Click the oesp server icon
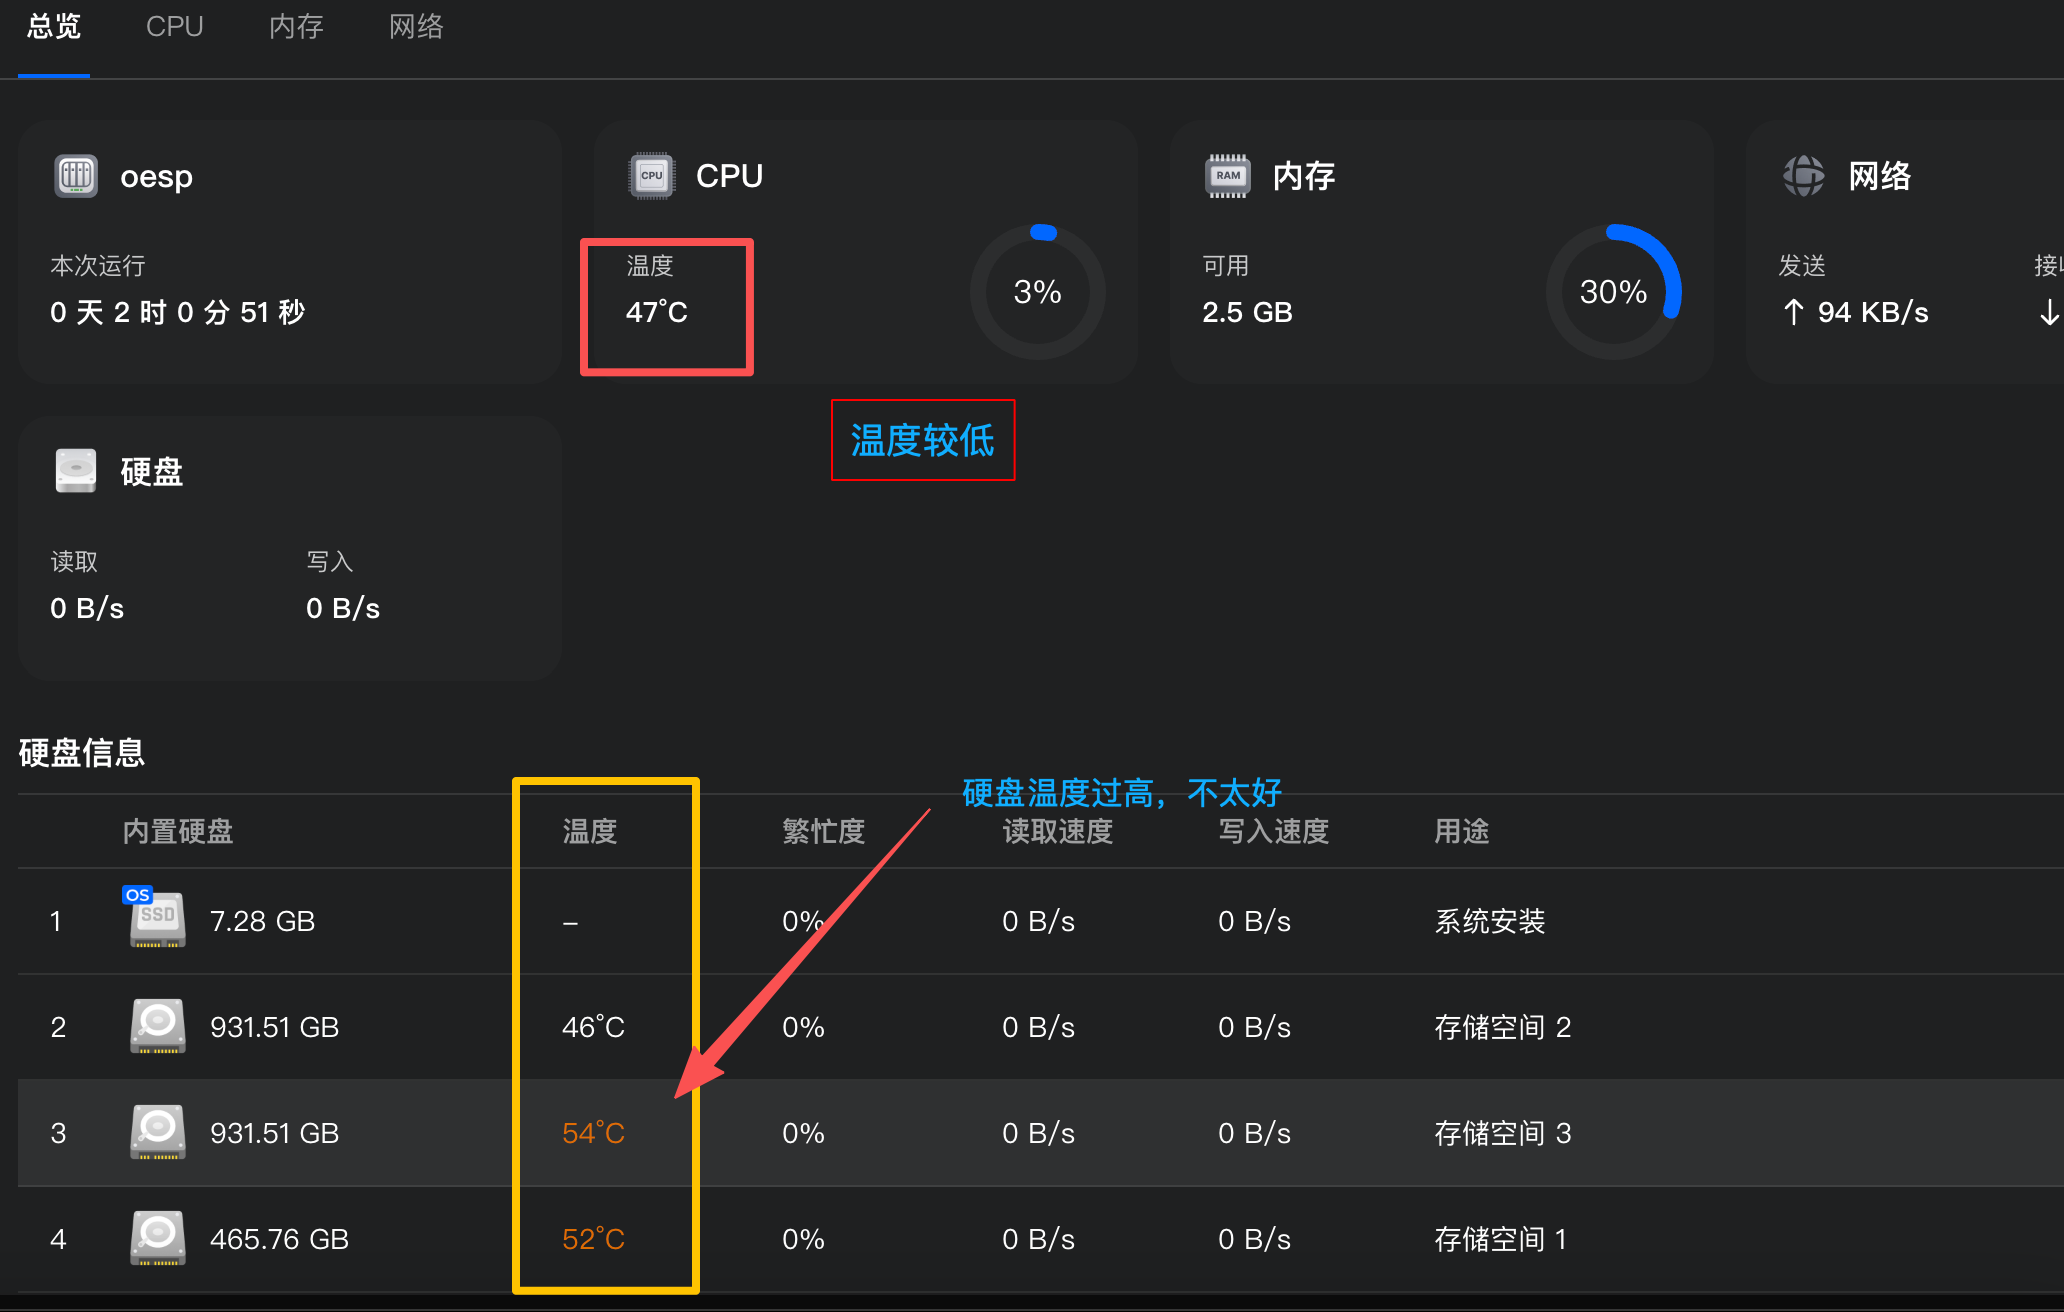Screen dimensions: 2064x1312 click(75, 176)
